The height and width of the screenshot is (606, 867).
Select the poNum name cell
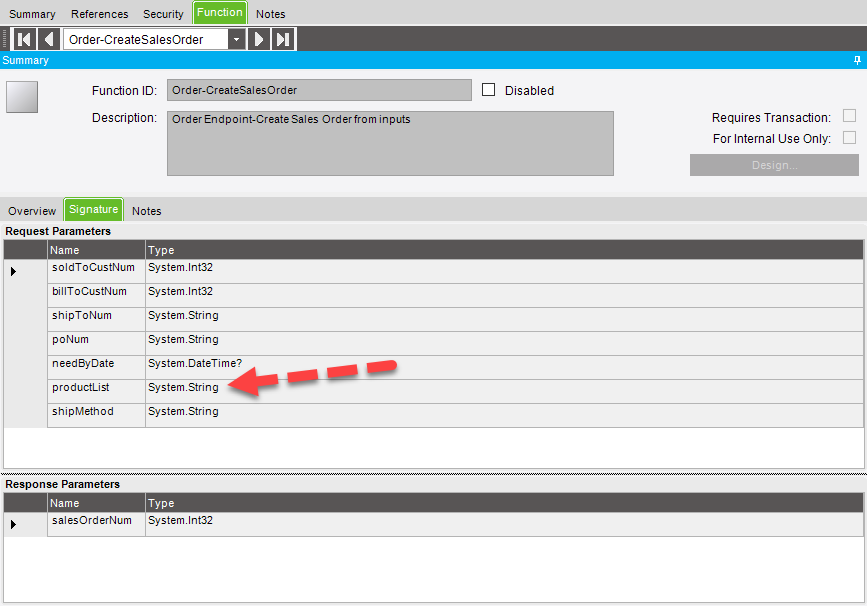click(x=96, y=343)
